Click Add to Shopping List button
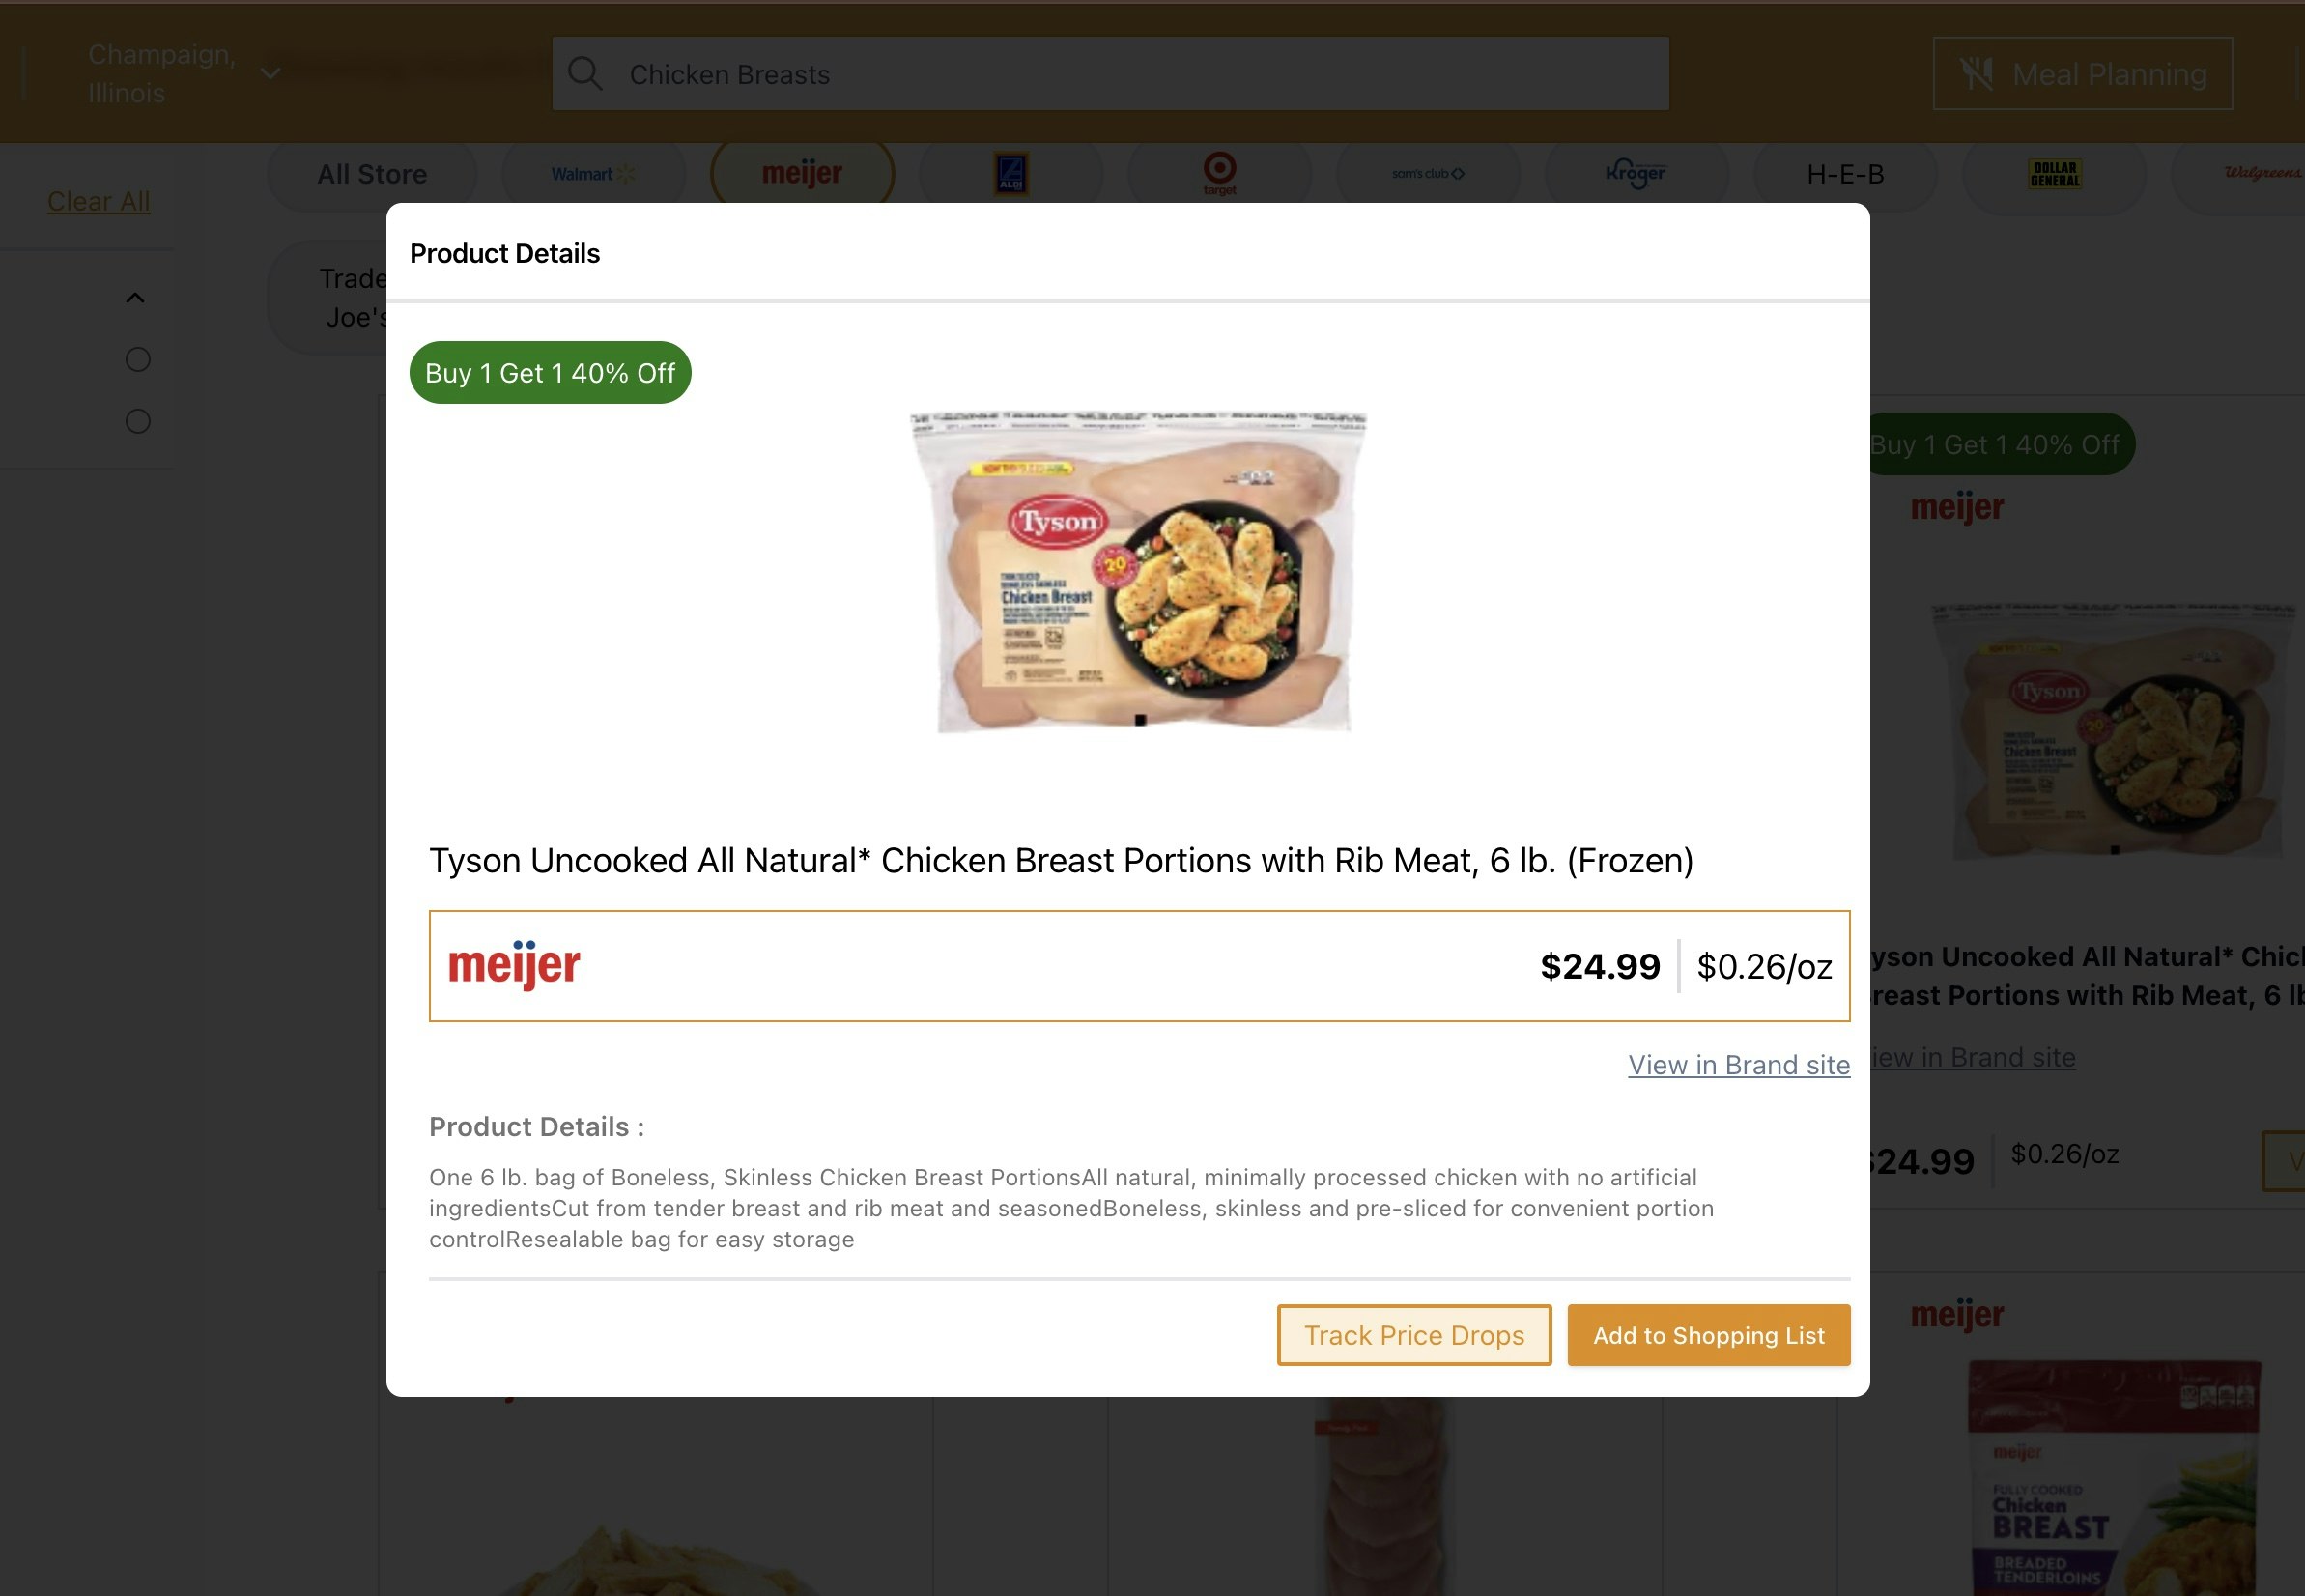 point(1708,1335)
